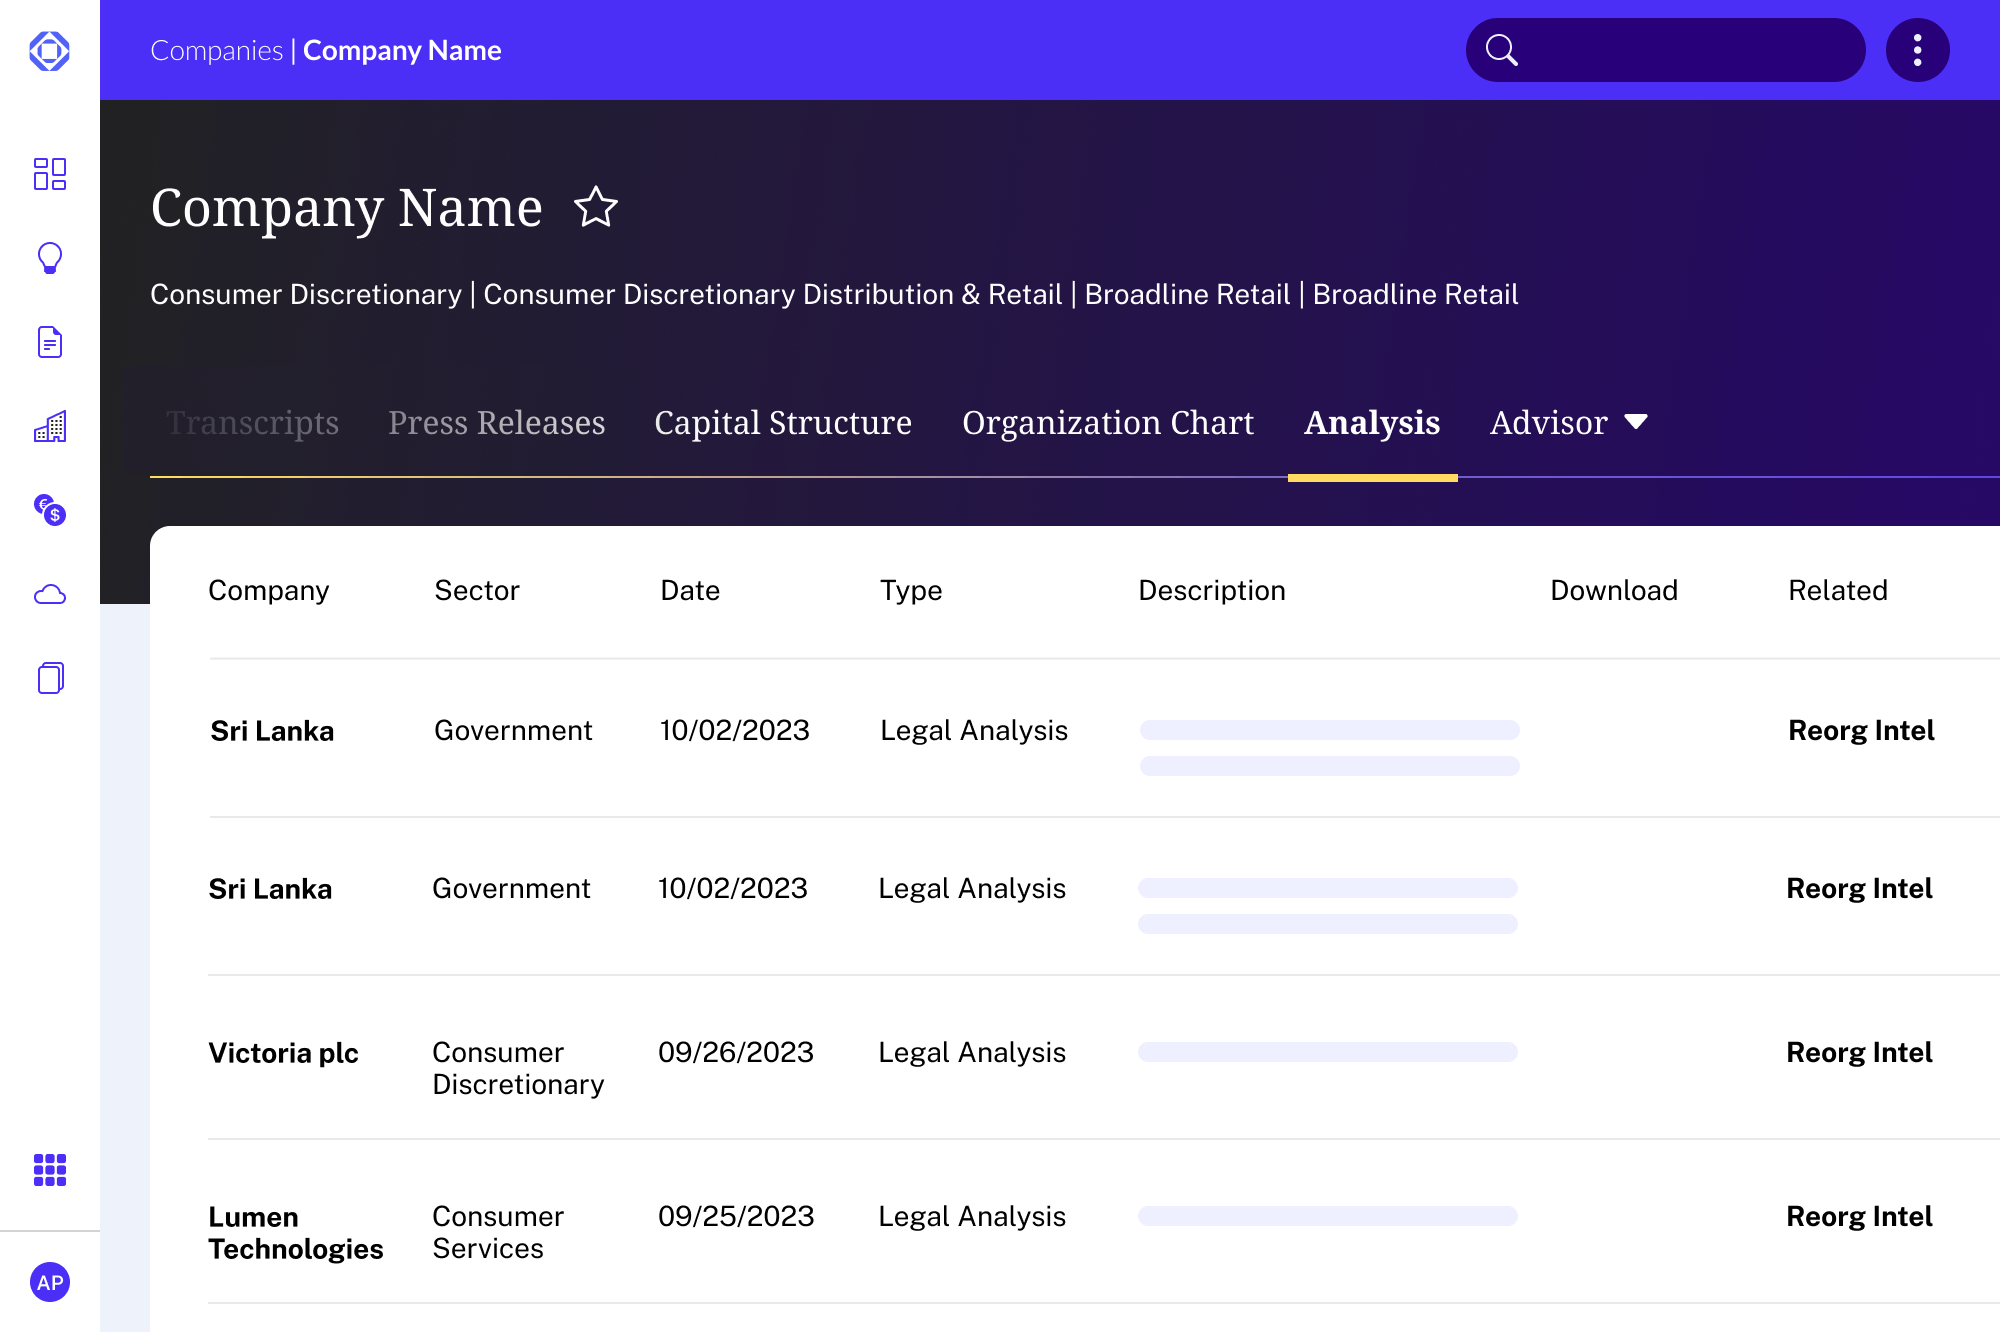Click the app logo in sidebar
Image resolution: width=2000 pixels, height=1332 pixels.
(49, 51)
